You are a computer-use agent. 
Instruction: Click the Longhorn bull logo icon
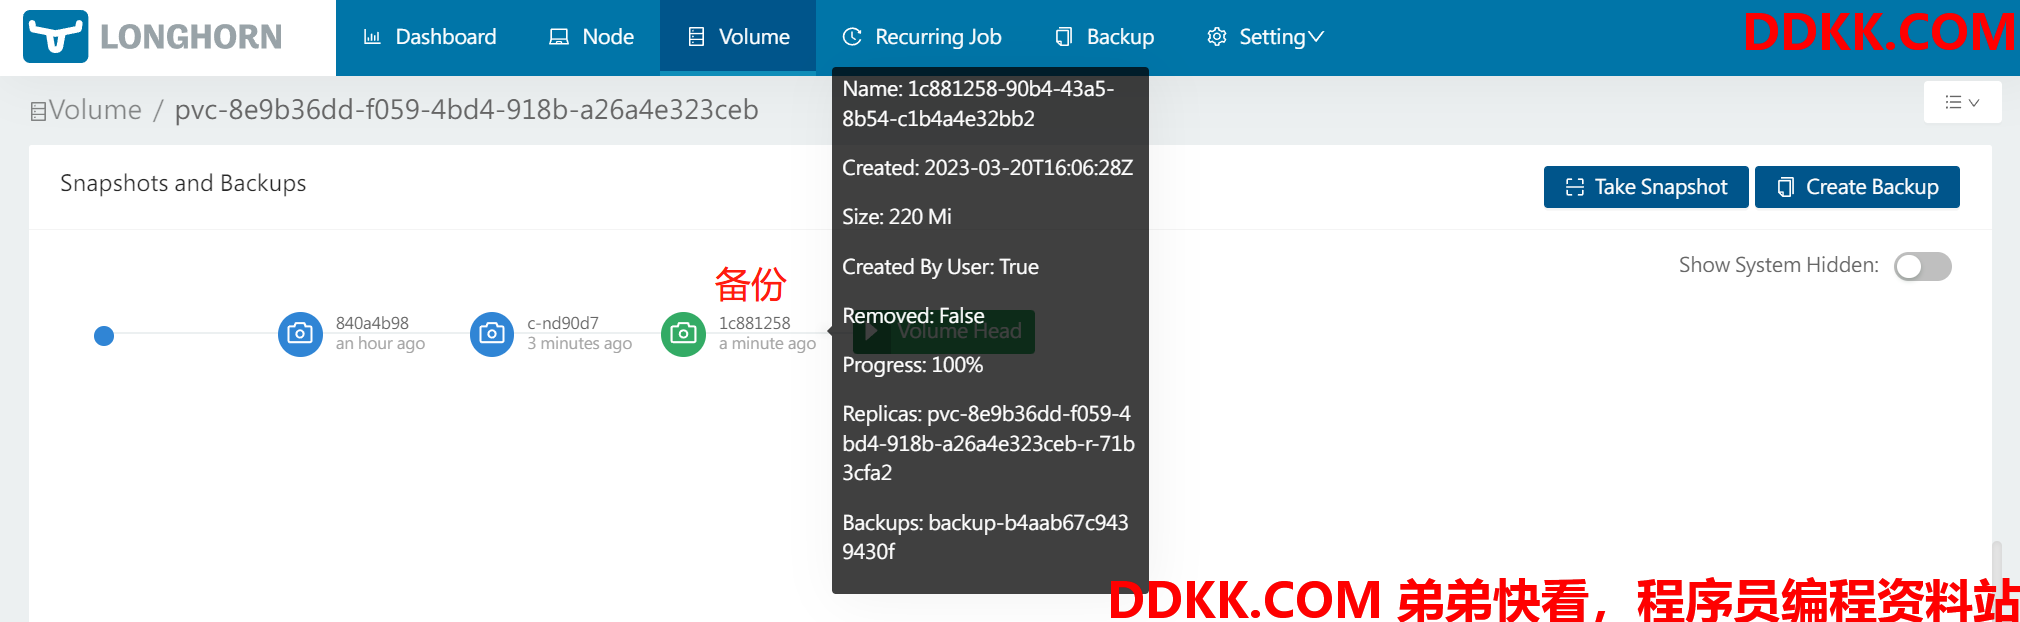(56, 36)
